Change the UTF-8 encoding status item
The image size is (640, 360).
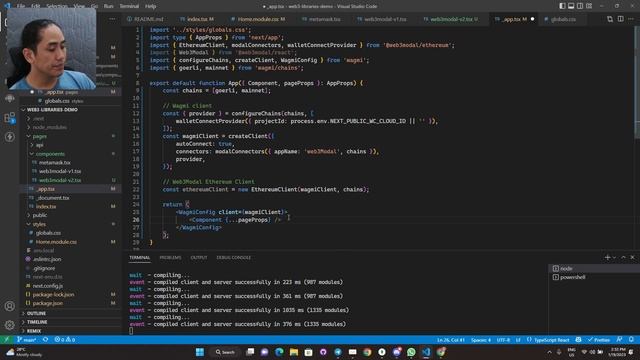pos(503,340)
